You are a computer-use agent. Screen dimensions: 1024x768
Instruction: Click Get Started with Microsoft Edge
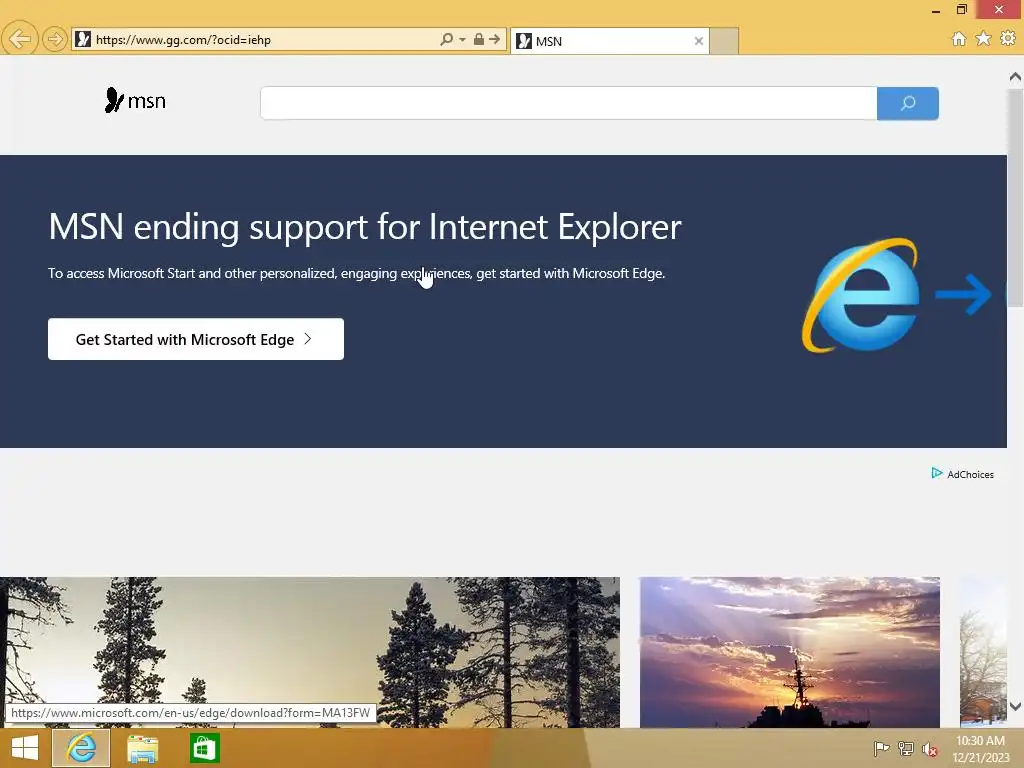(x=196, y=339)
